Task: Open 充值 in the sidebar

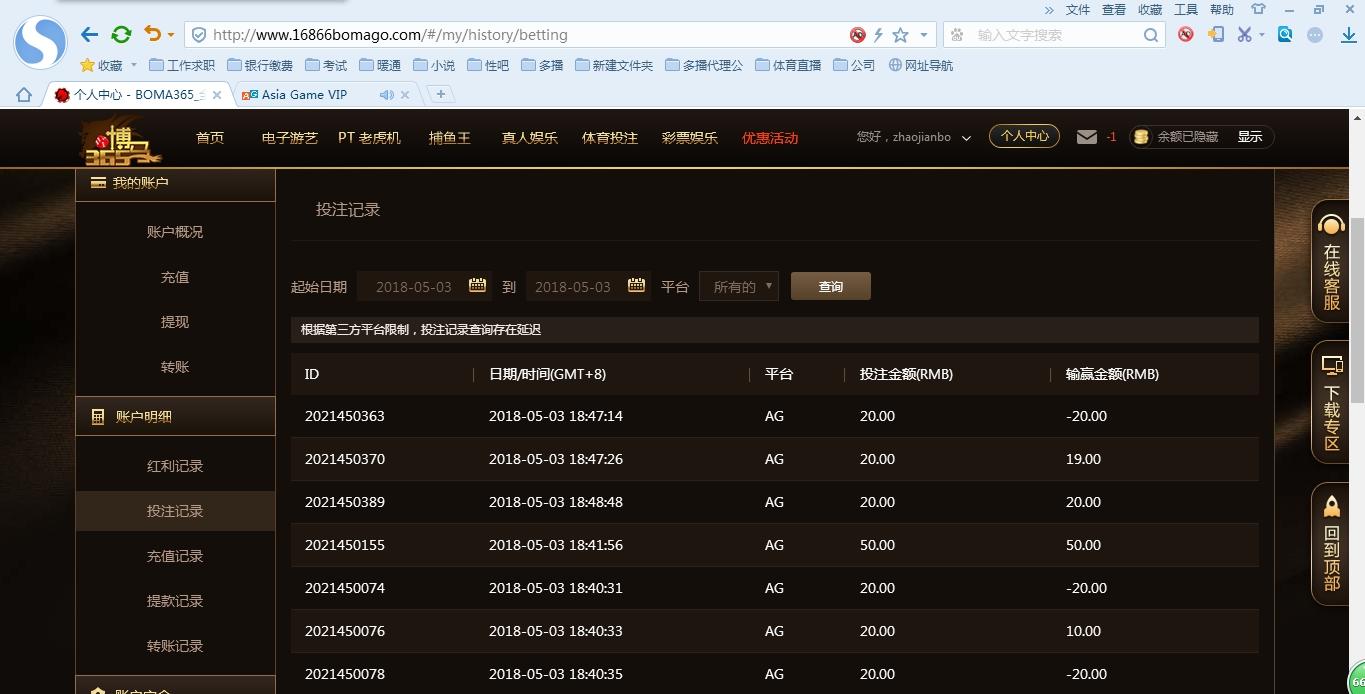Action: click(x=175, y=277)
